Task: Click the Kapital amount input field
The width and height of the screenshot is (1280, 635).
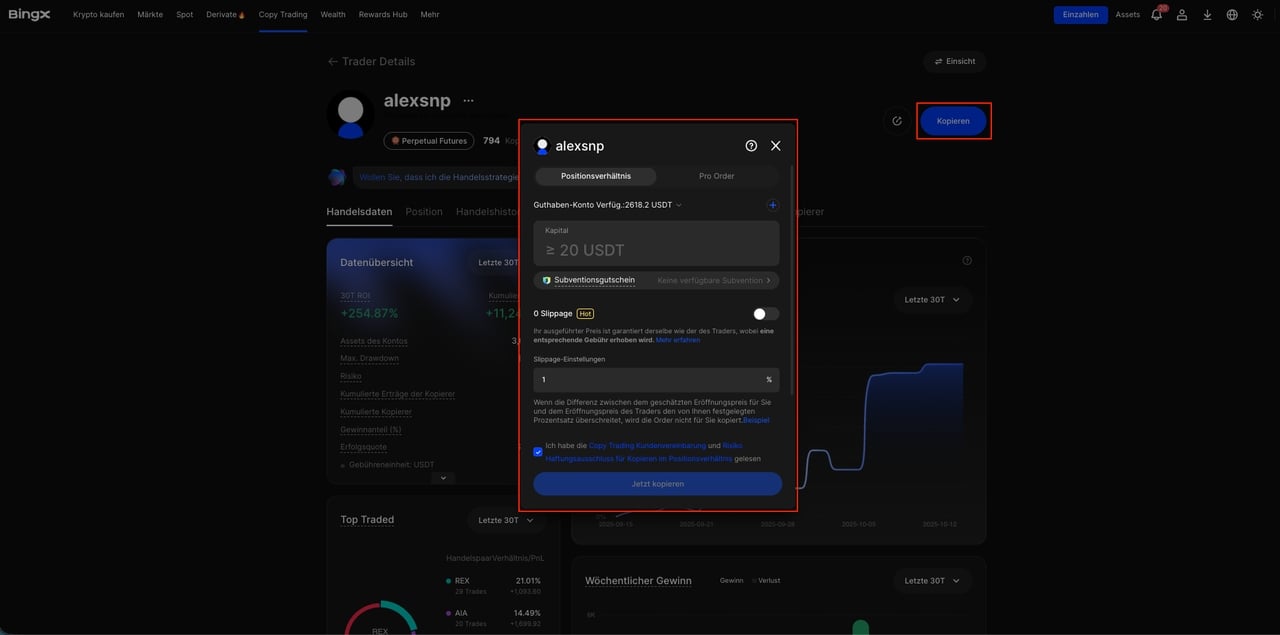Action: point(656,249)
